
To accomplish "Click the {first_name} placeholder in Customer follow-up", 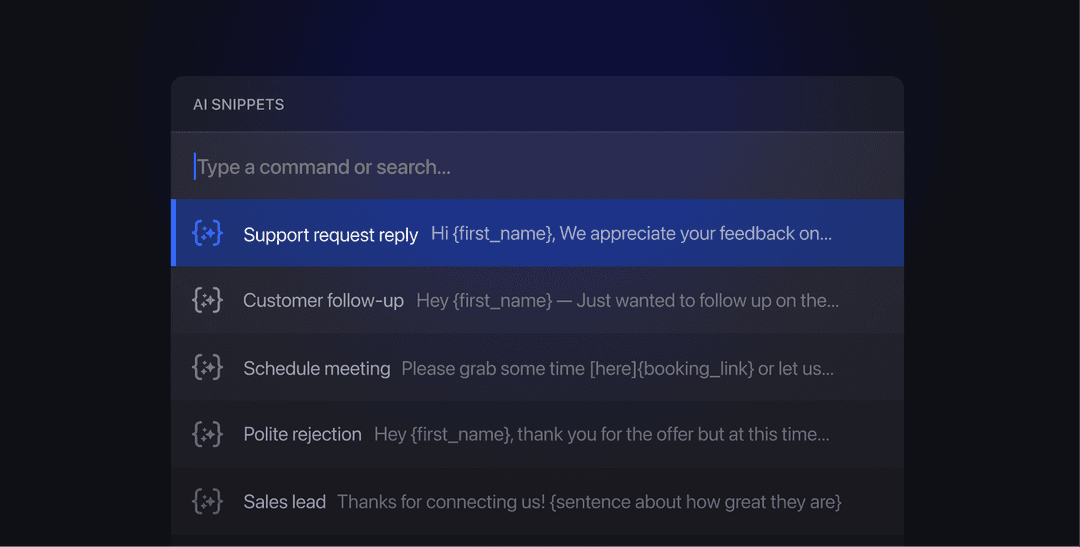I will pos(501,300).
